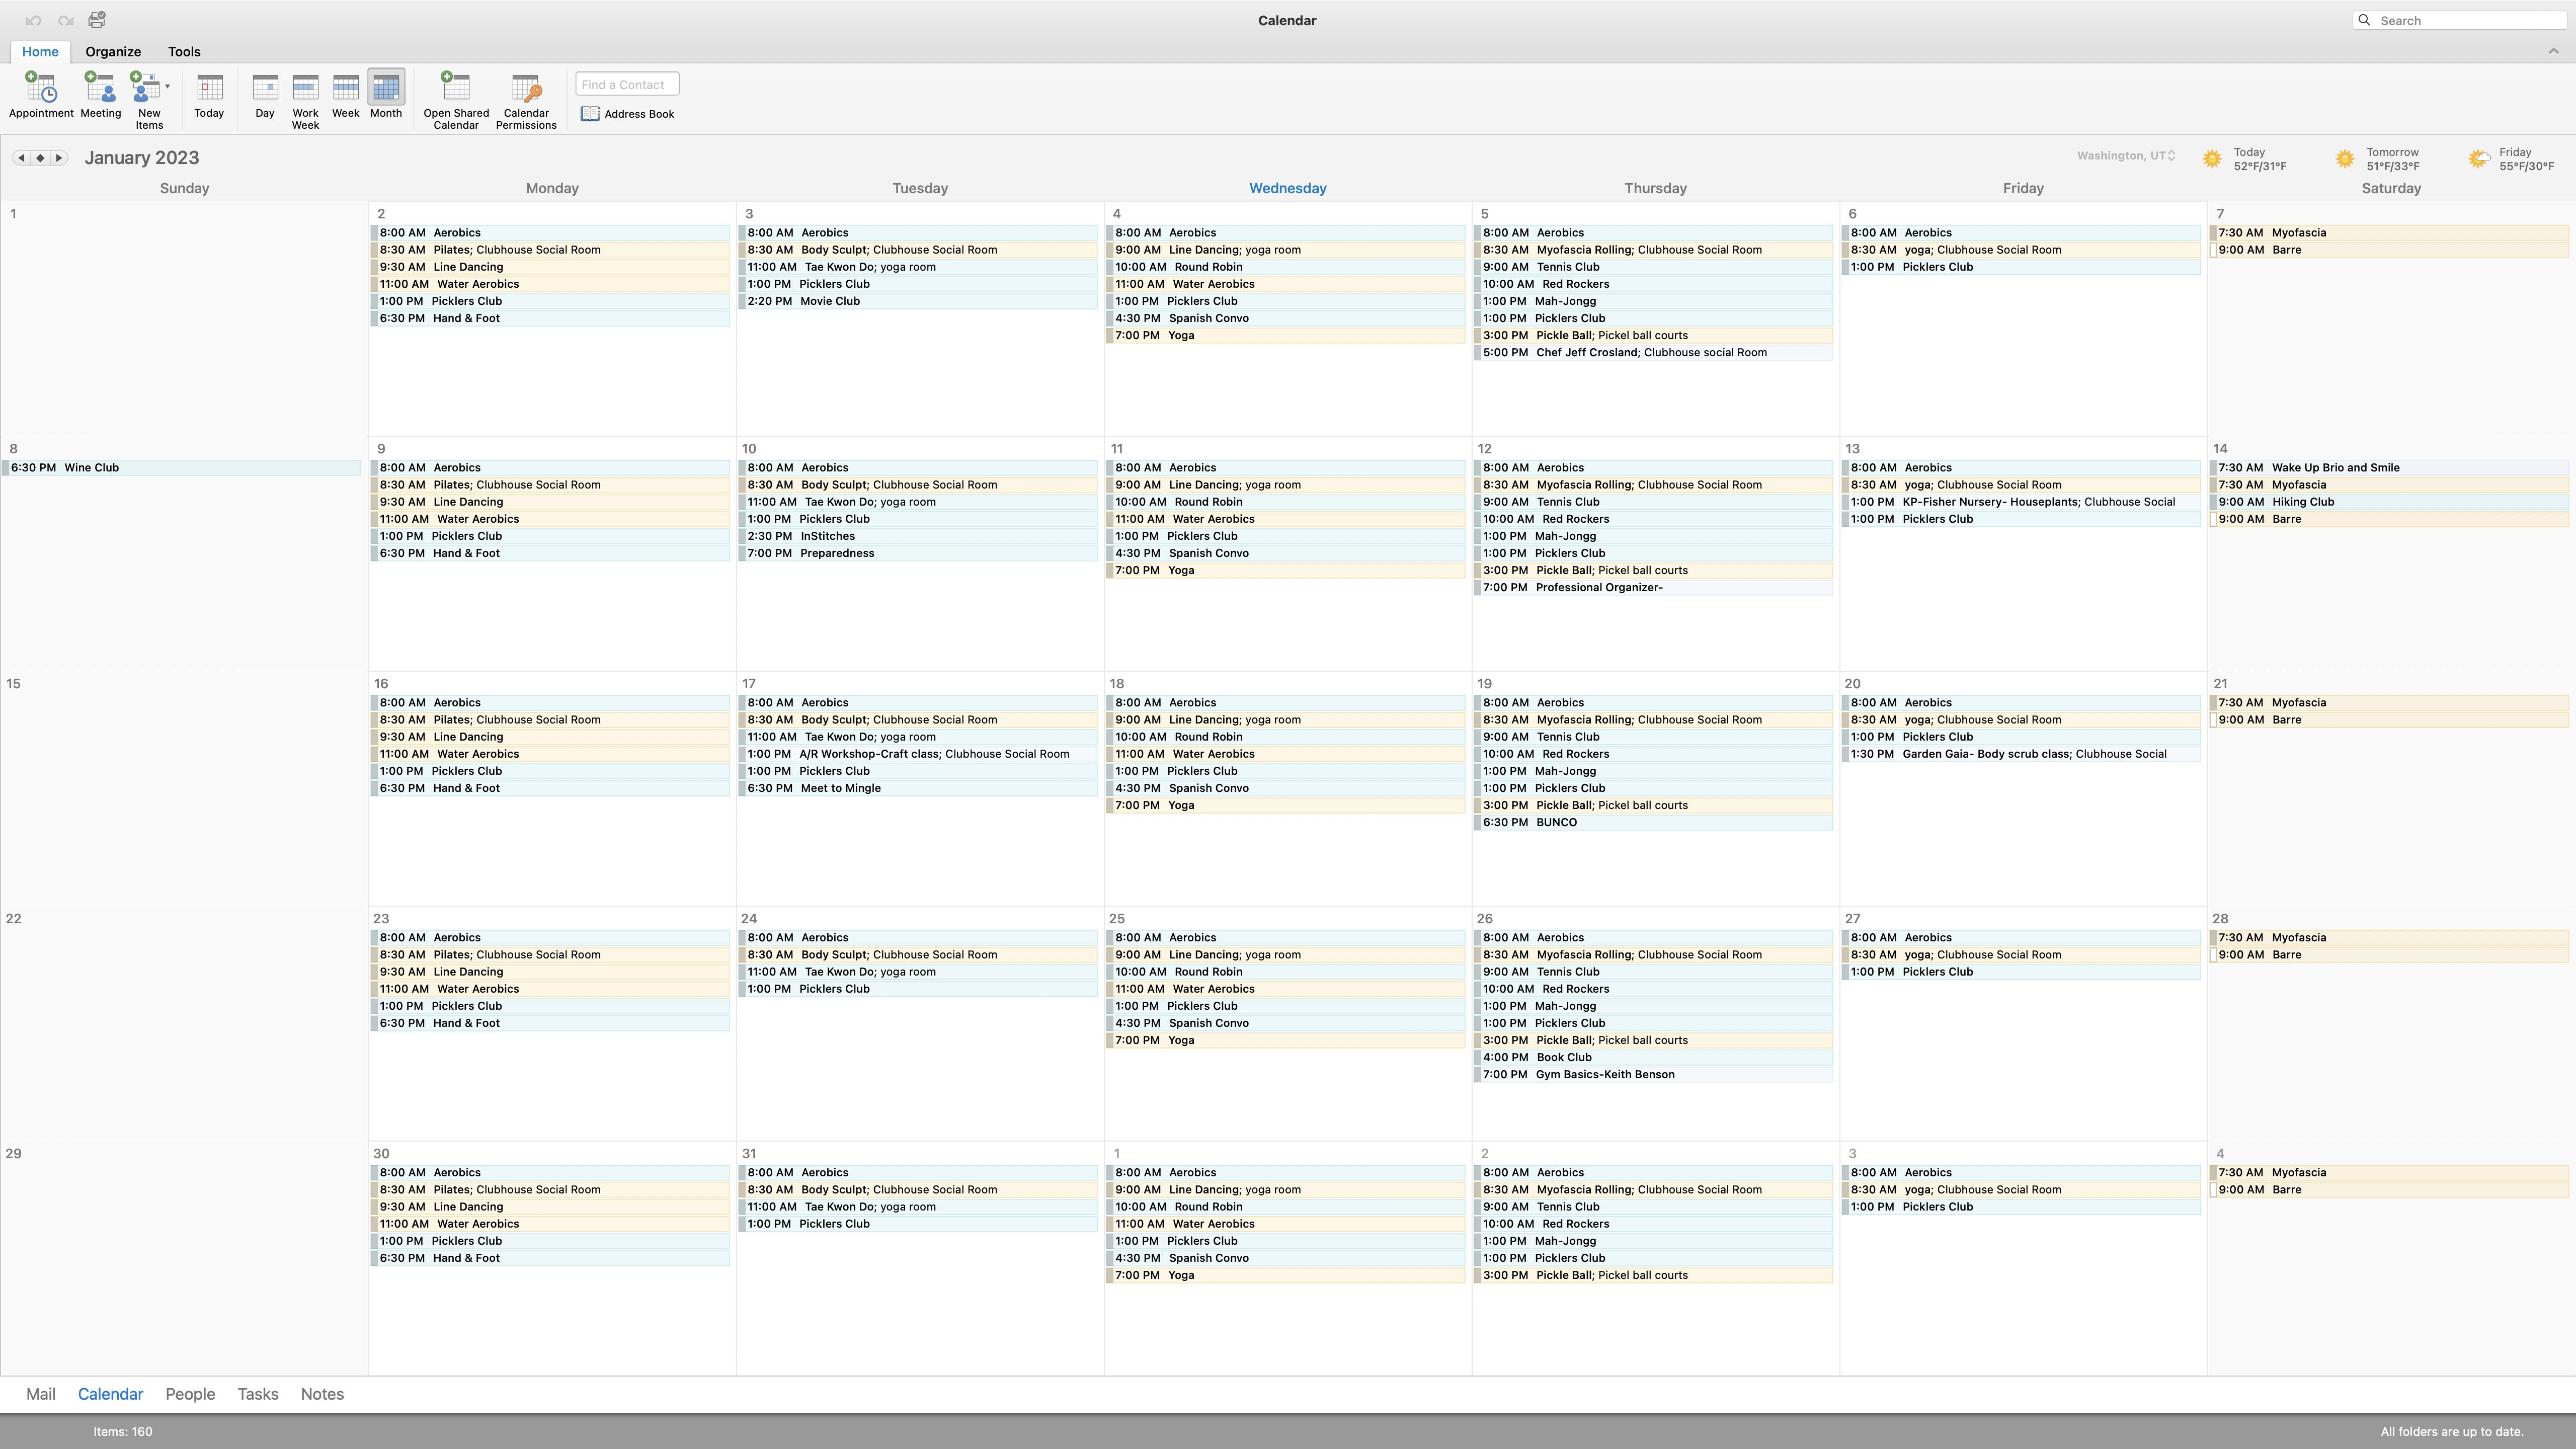Go to Mail in bottom navigation

pos(41,1394)
